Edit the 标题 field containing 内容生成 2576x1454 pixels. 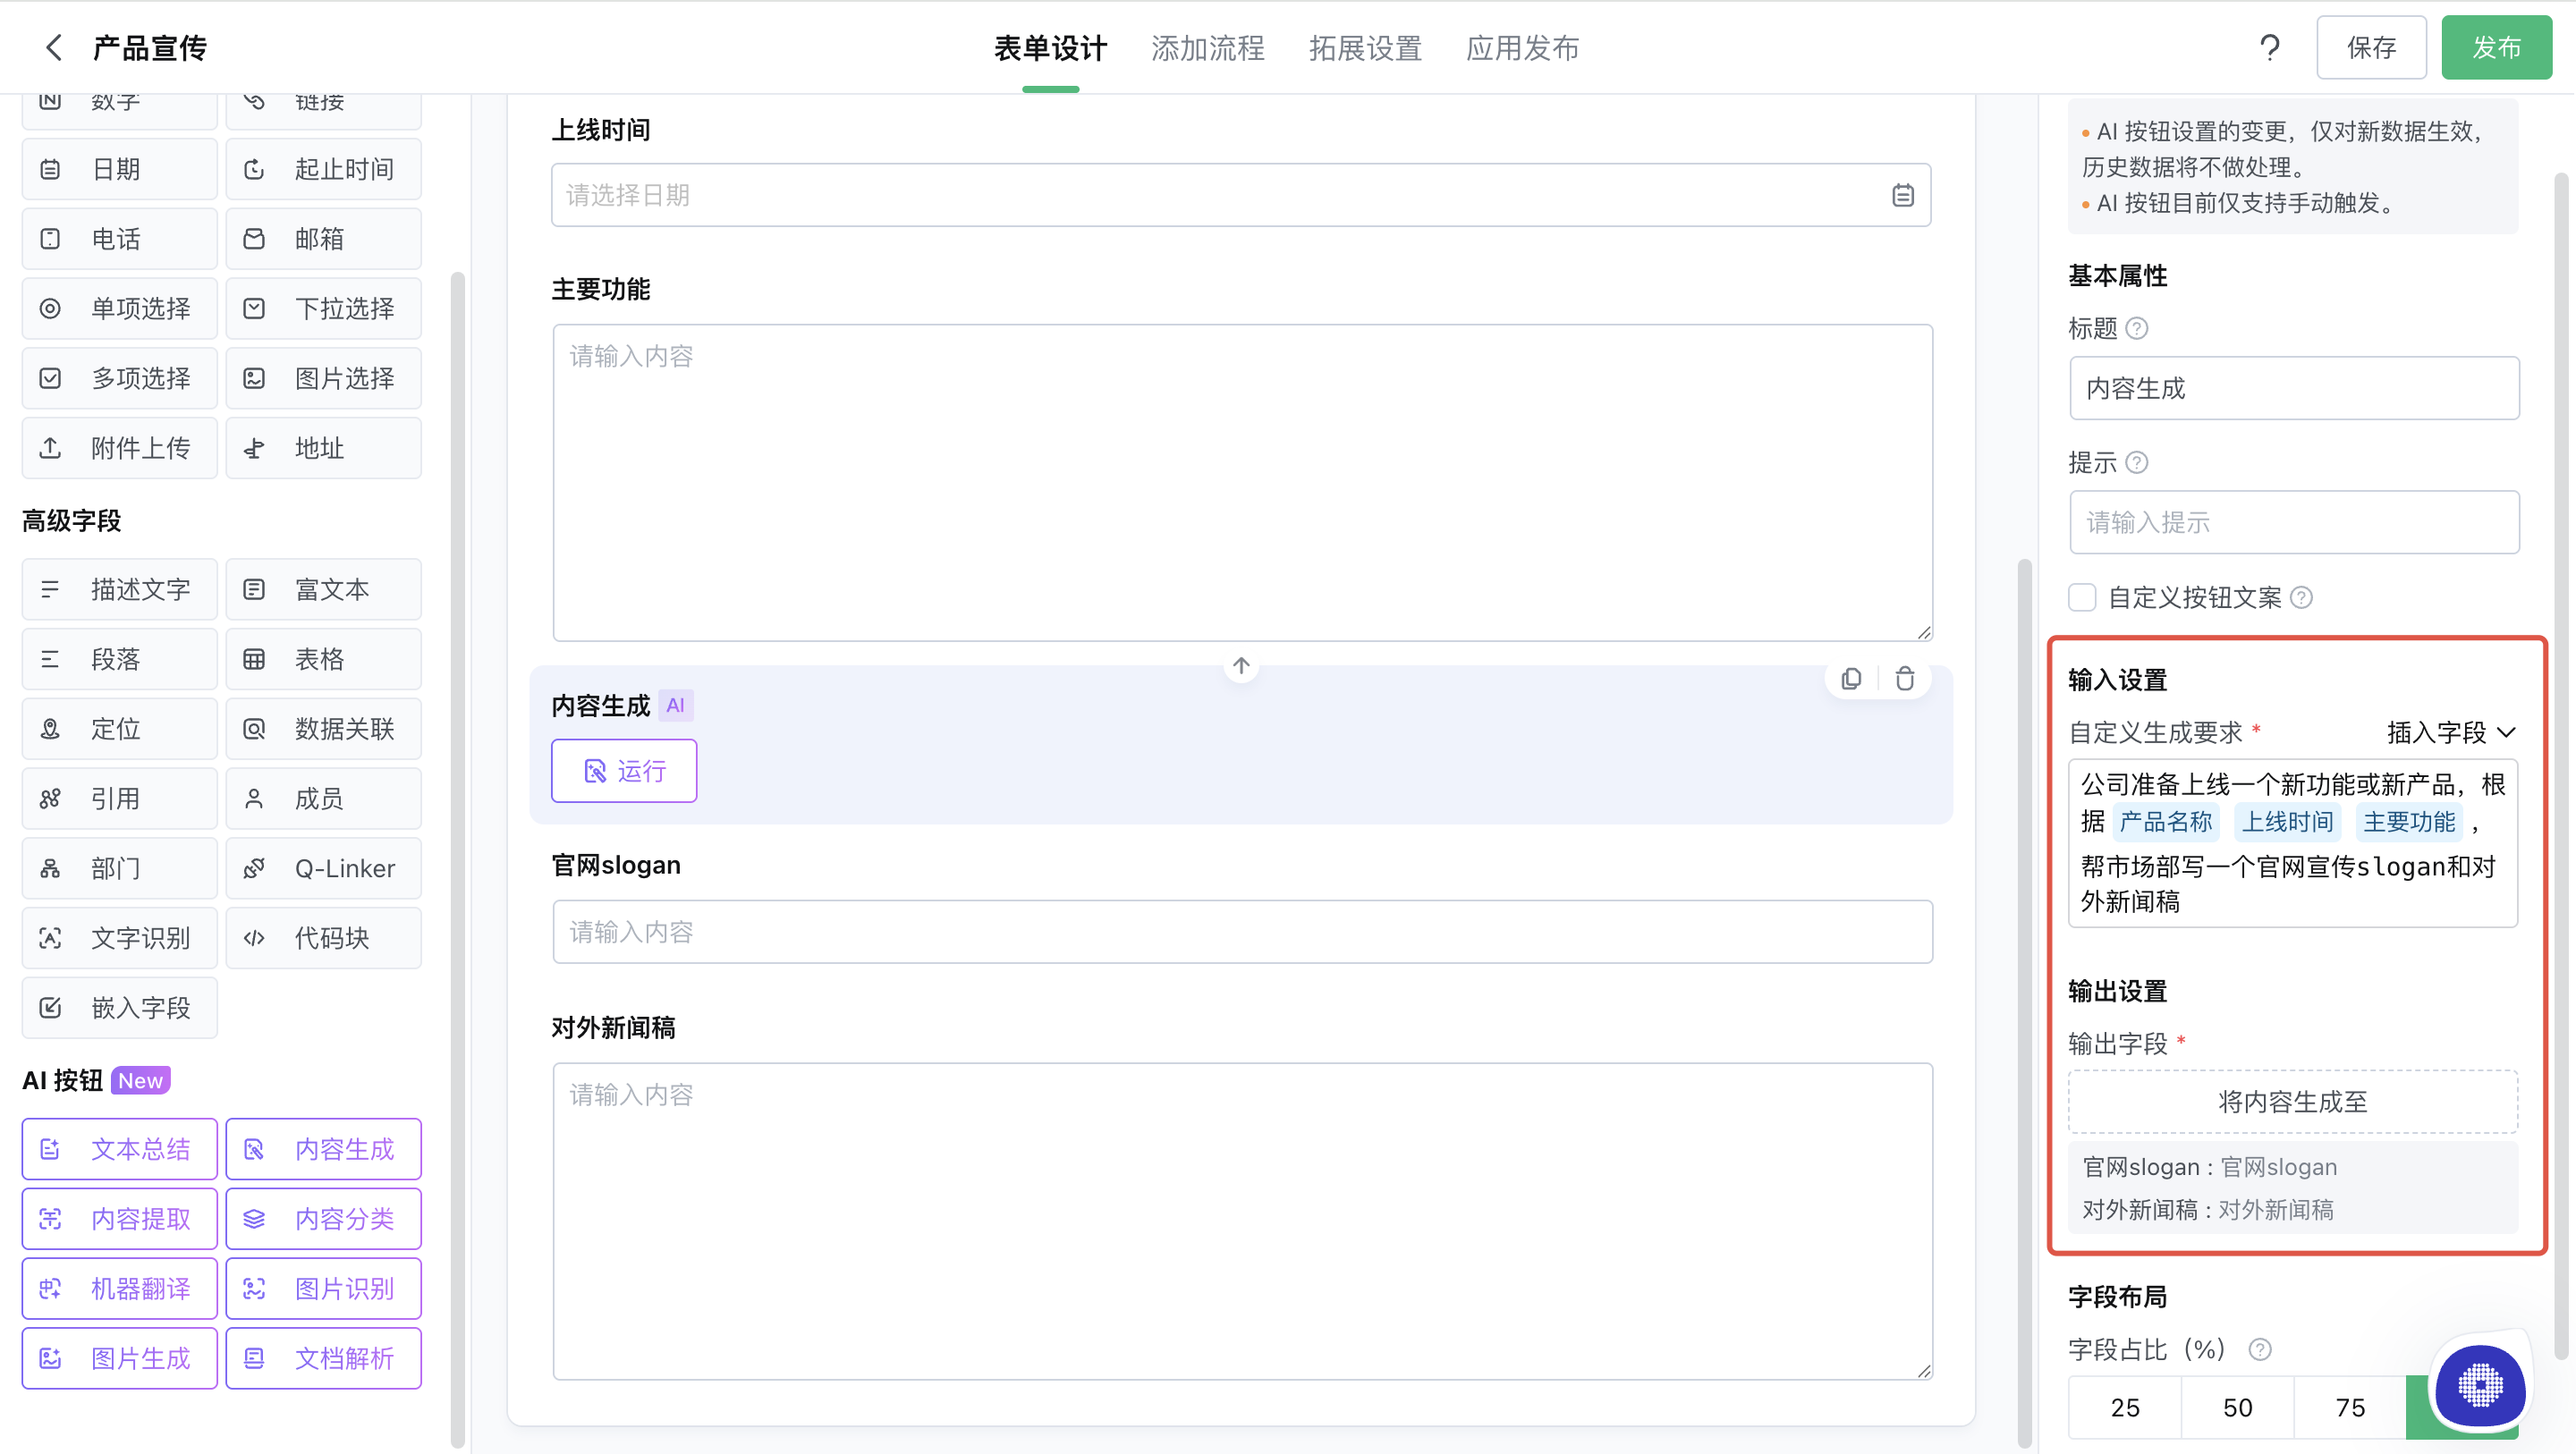(x=2294, y=388)
